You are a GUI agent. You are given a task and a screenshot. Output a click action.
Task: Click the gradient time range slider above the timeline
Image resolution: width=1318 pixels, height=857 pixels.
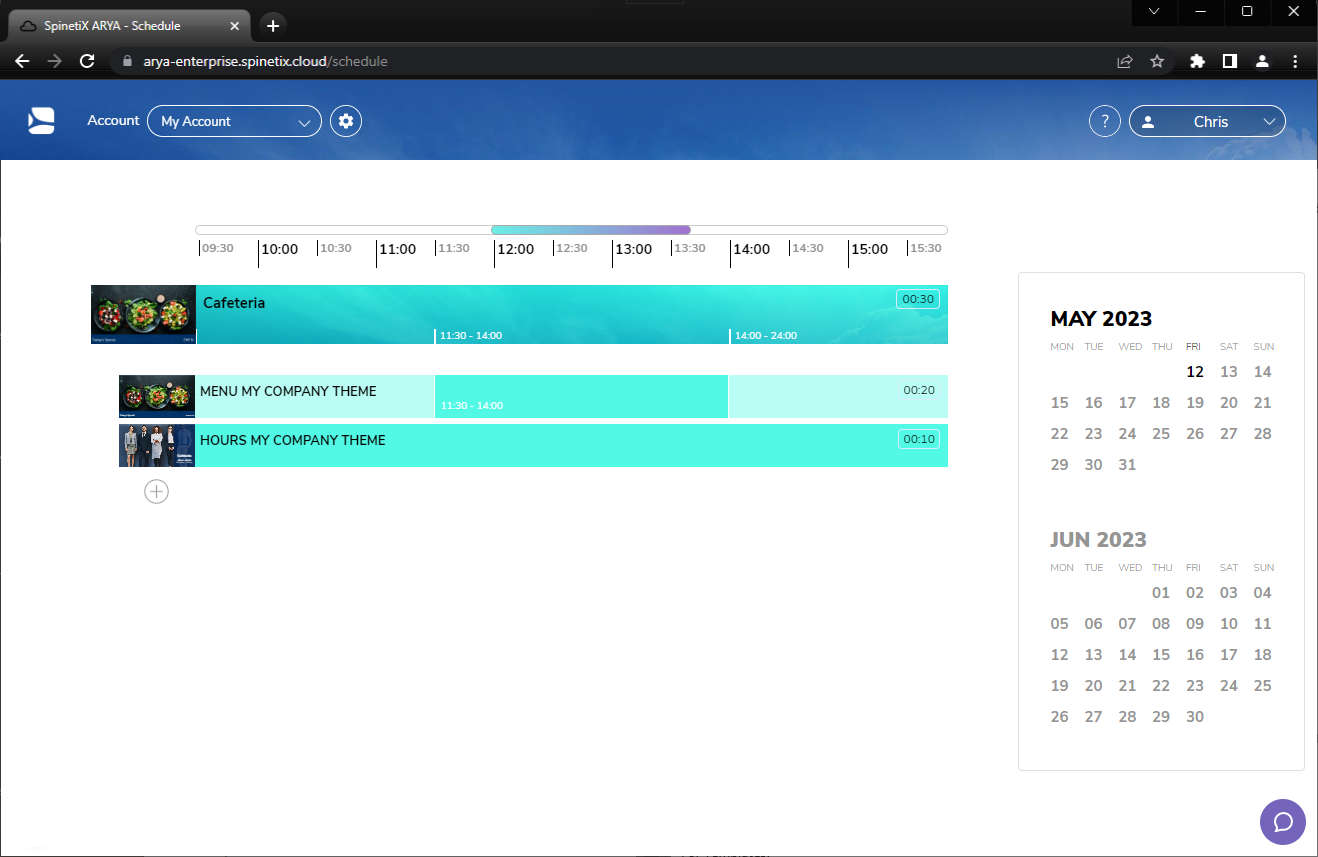click(590, 229)
